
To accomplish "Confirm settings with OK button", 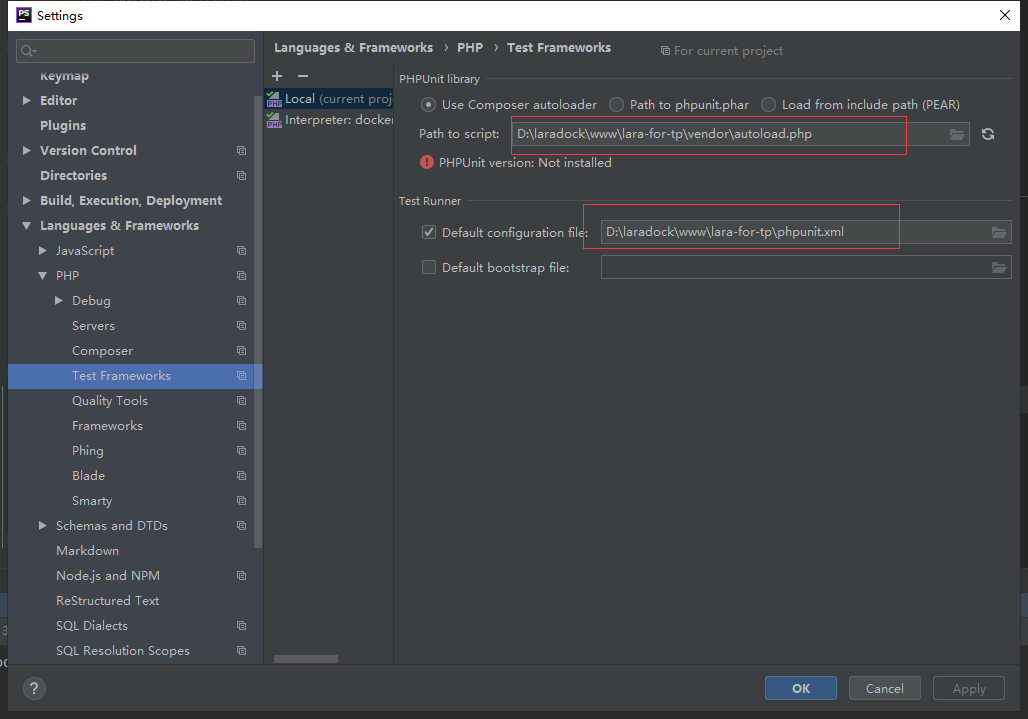I will pos(801,688).
